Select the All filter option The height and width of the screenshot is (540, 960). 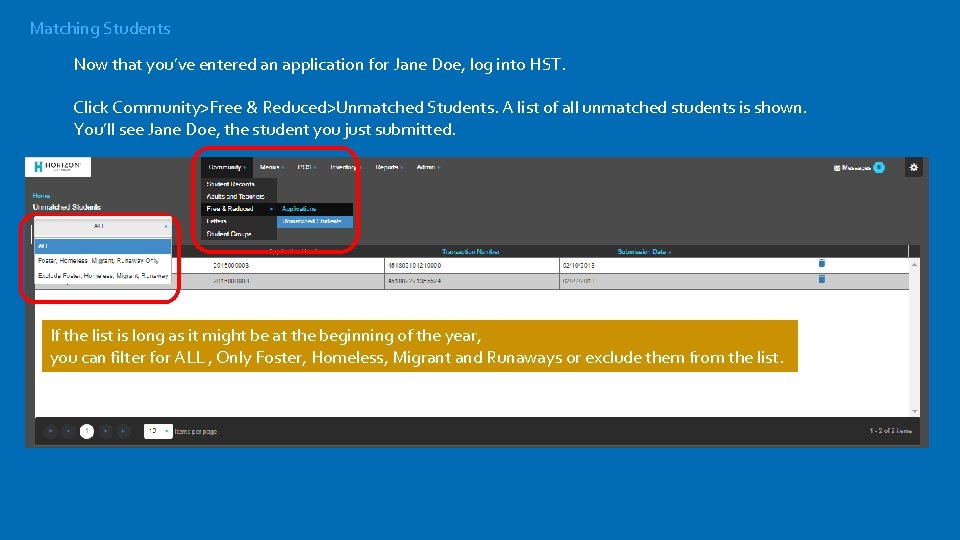click(x=102, y=246)
